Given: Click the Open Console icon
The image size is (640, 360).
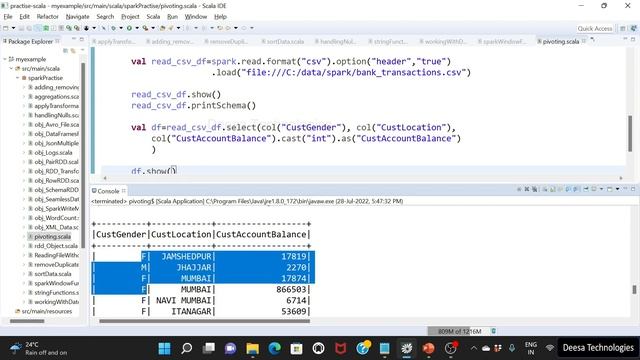Looking at the screenshot, I should click(x=610, y=189).
